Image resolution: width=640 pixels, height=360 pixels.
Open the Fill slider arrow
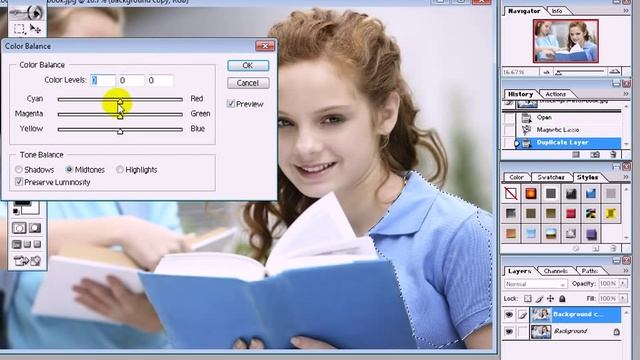(623, 298)
